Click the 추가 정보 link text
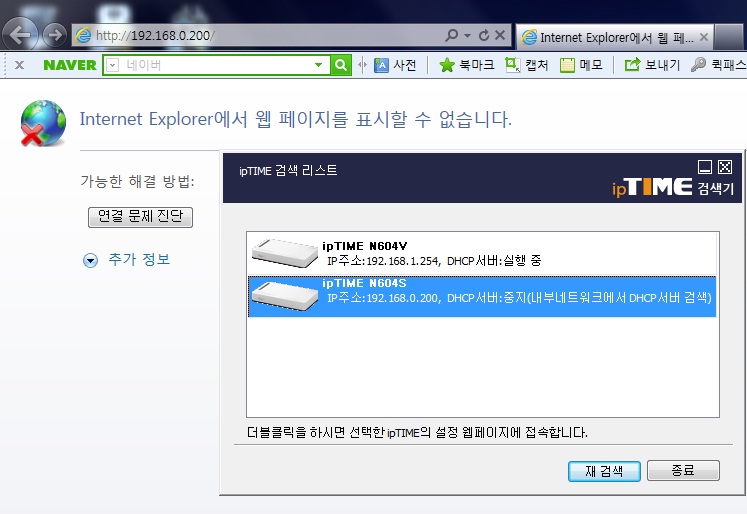The height and width of the screenshot is (514, 747). point(139,259)
